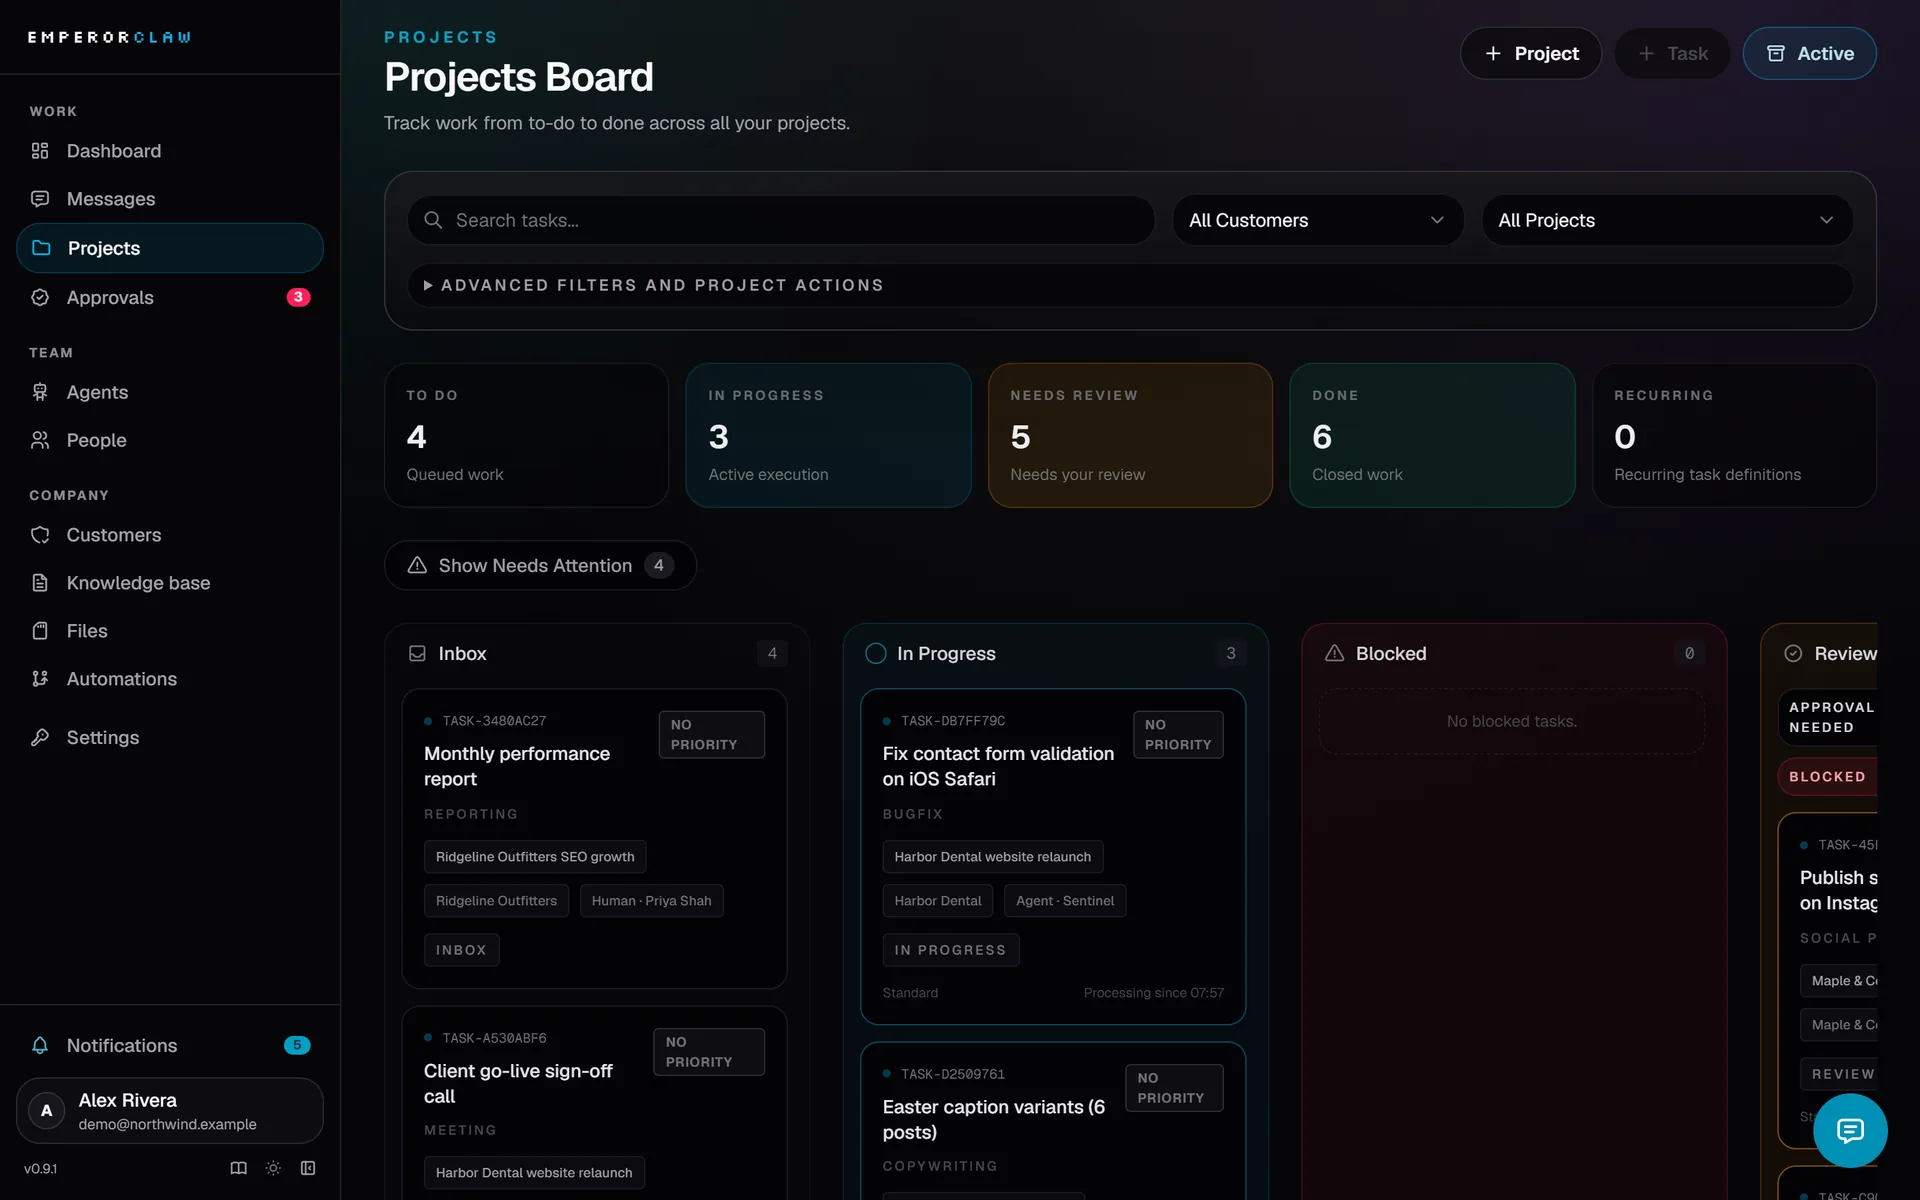Click the search magnifier icon

[x=433, y=220]
